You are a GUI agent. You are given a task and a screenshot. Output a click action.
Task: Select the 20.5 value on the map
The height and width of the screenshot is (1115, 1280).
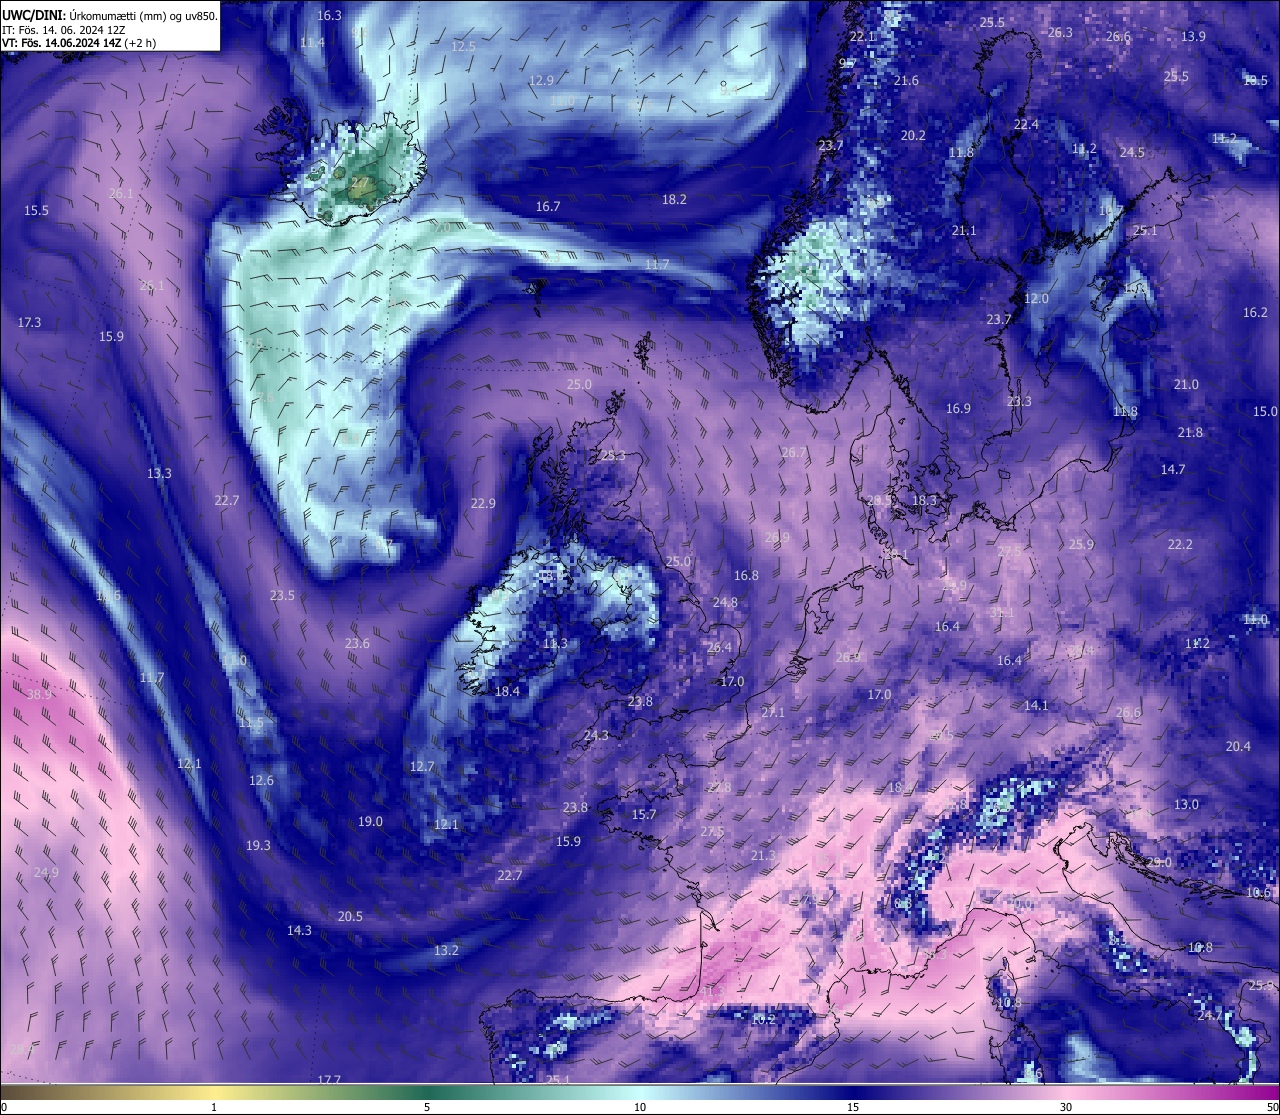350,917
